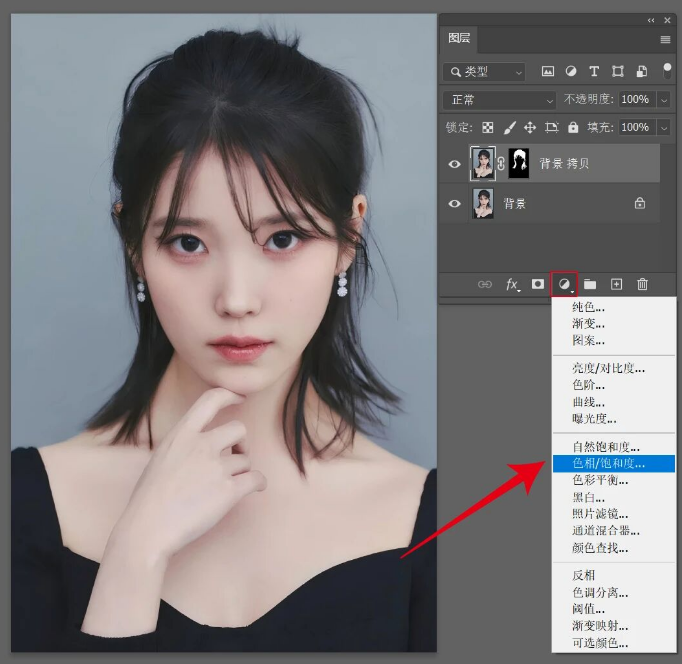Delete layer trash icon

pos(642,284)
